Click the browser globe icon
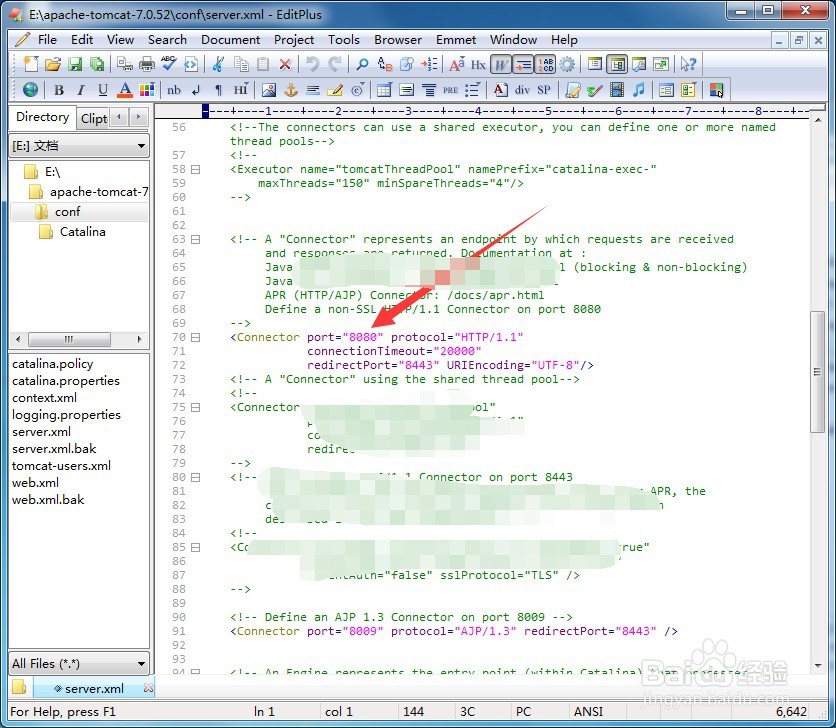Image resolution: width=836 pixels, height=728 pixels. point(30,90)
